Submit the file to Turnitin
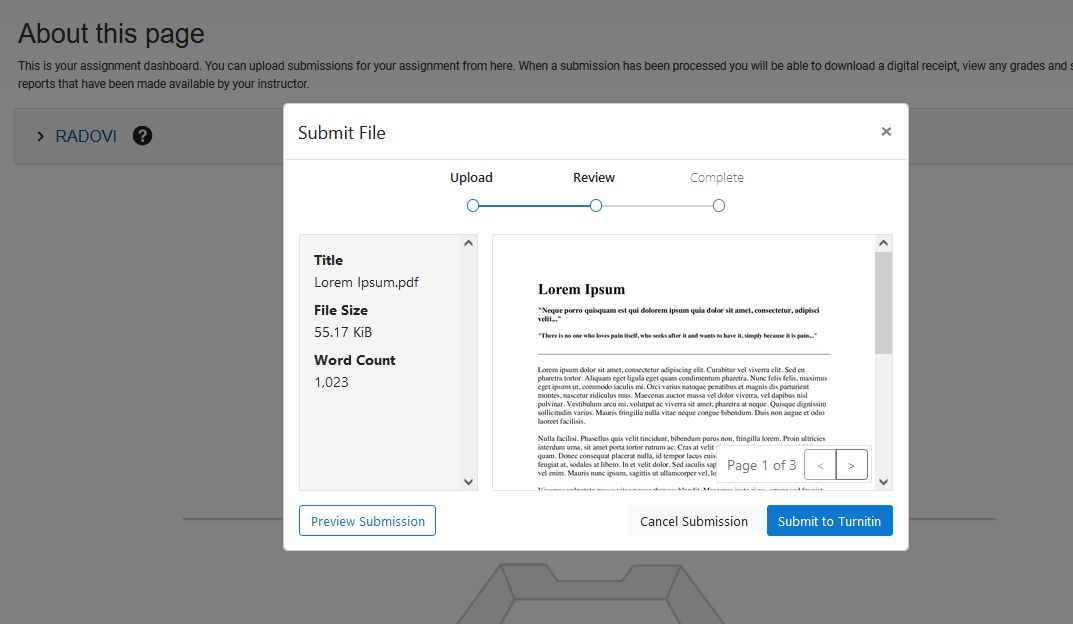 829,521
